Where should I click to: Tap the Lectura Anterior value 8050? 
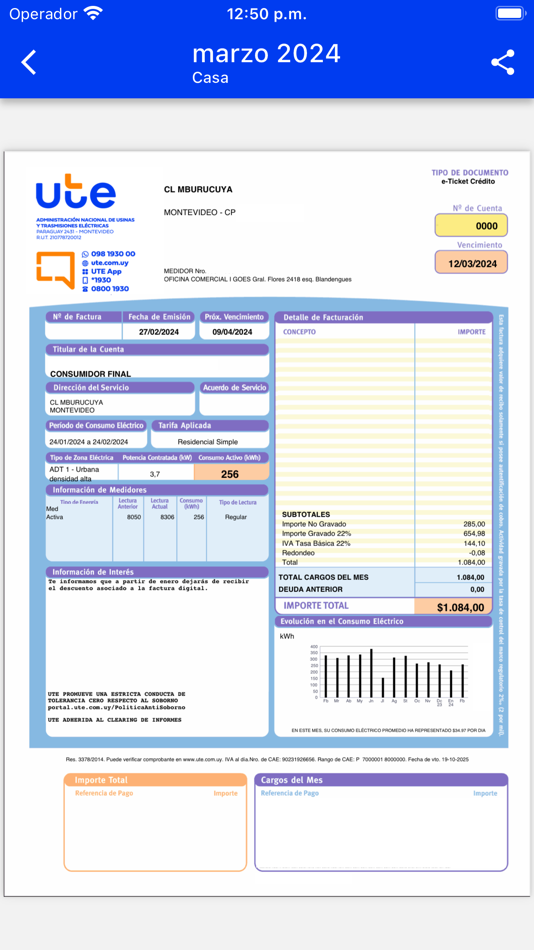[x=134, y=517]
